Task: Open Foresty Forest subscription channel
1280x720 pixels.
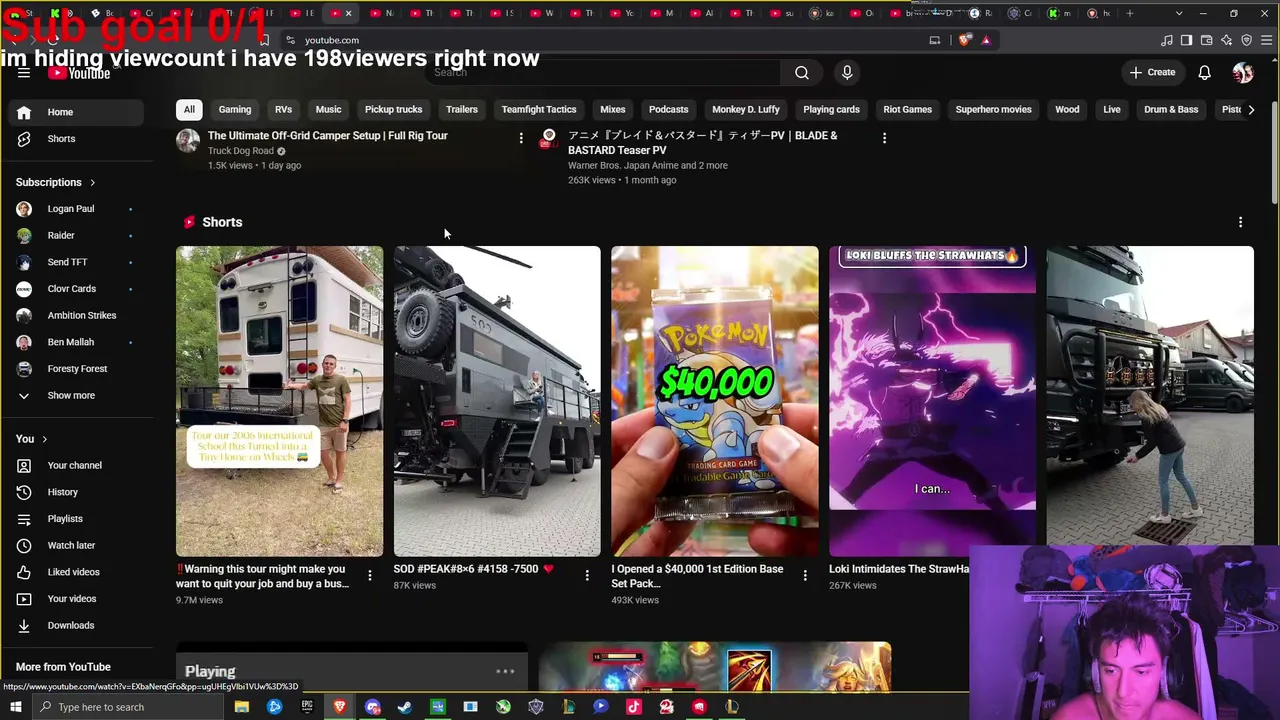Action: [x=74, y=369]
